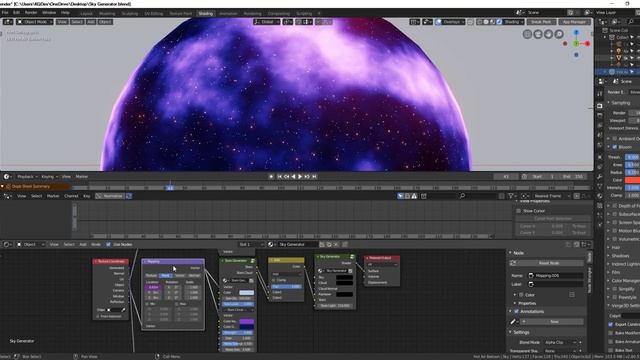Viewport: 640px width, 360px height.
Task: Open the node editor's editor type icon
Action: point(8,244)
